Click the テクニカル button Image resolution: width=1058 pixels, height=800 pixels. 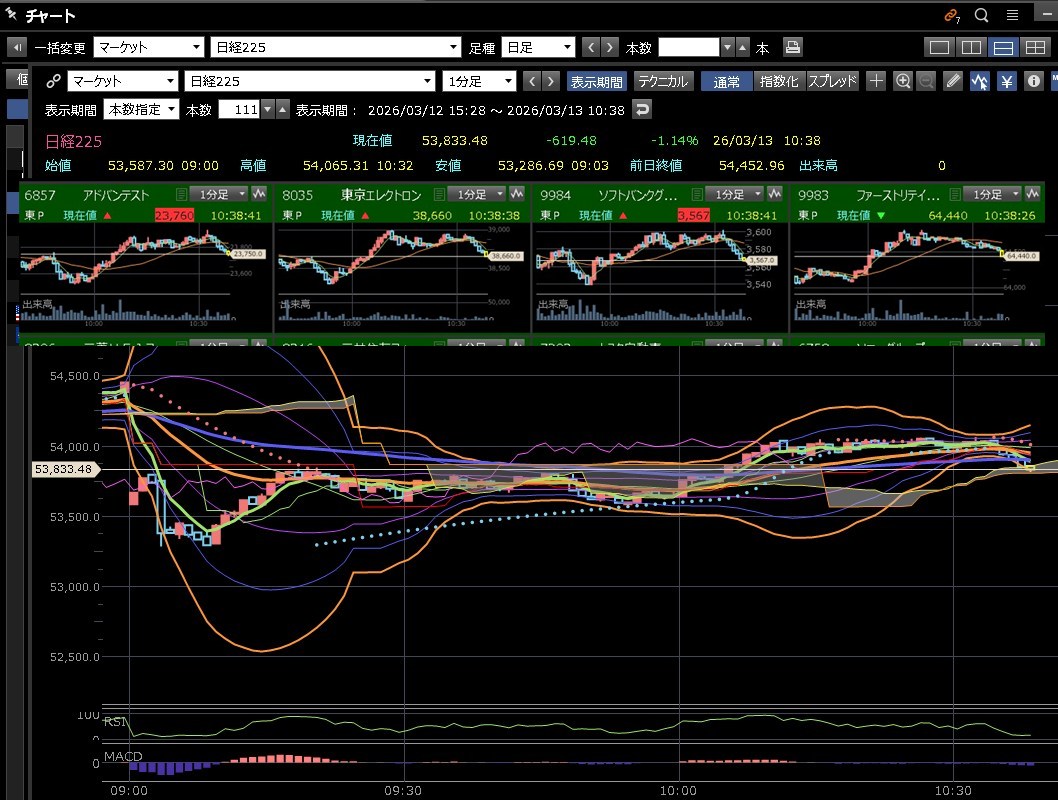(x=663, y=81)
